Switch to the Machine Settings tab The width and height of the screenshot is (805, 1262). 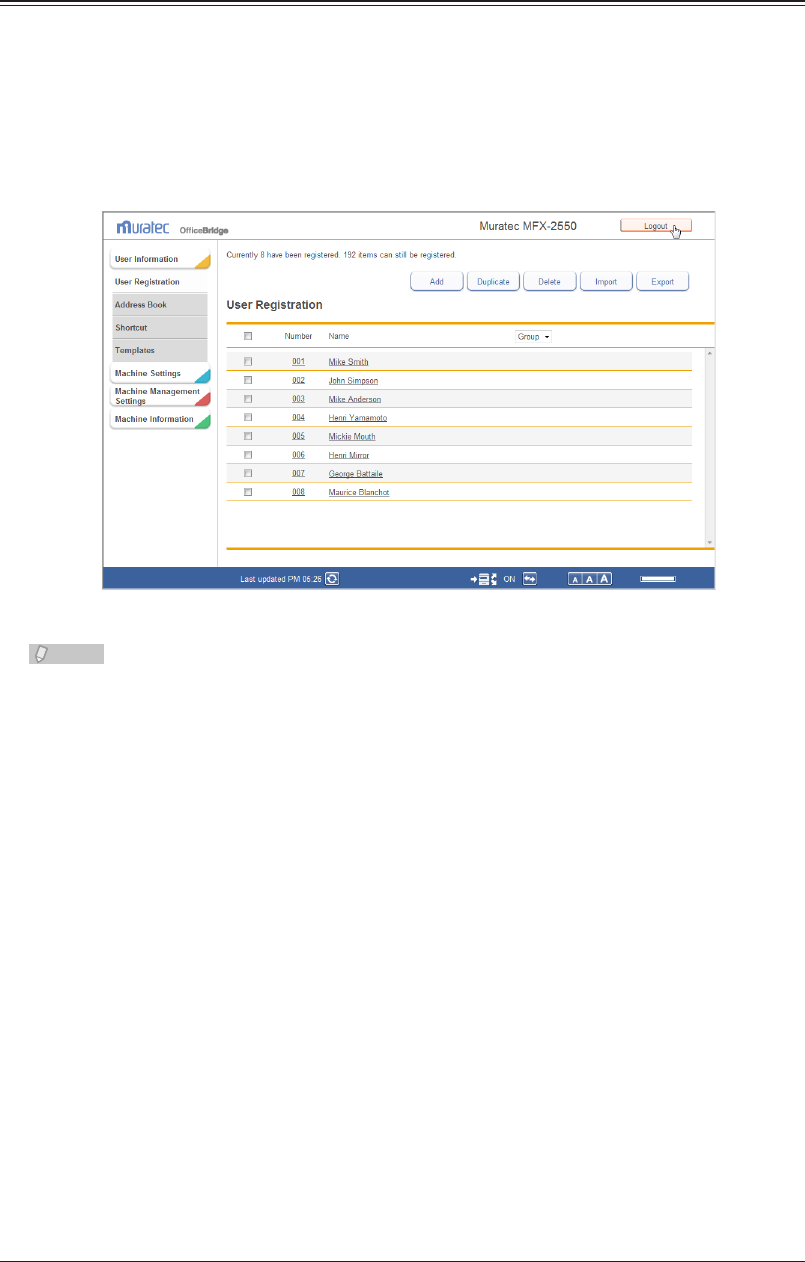pos(160,374)
